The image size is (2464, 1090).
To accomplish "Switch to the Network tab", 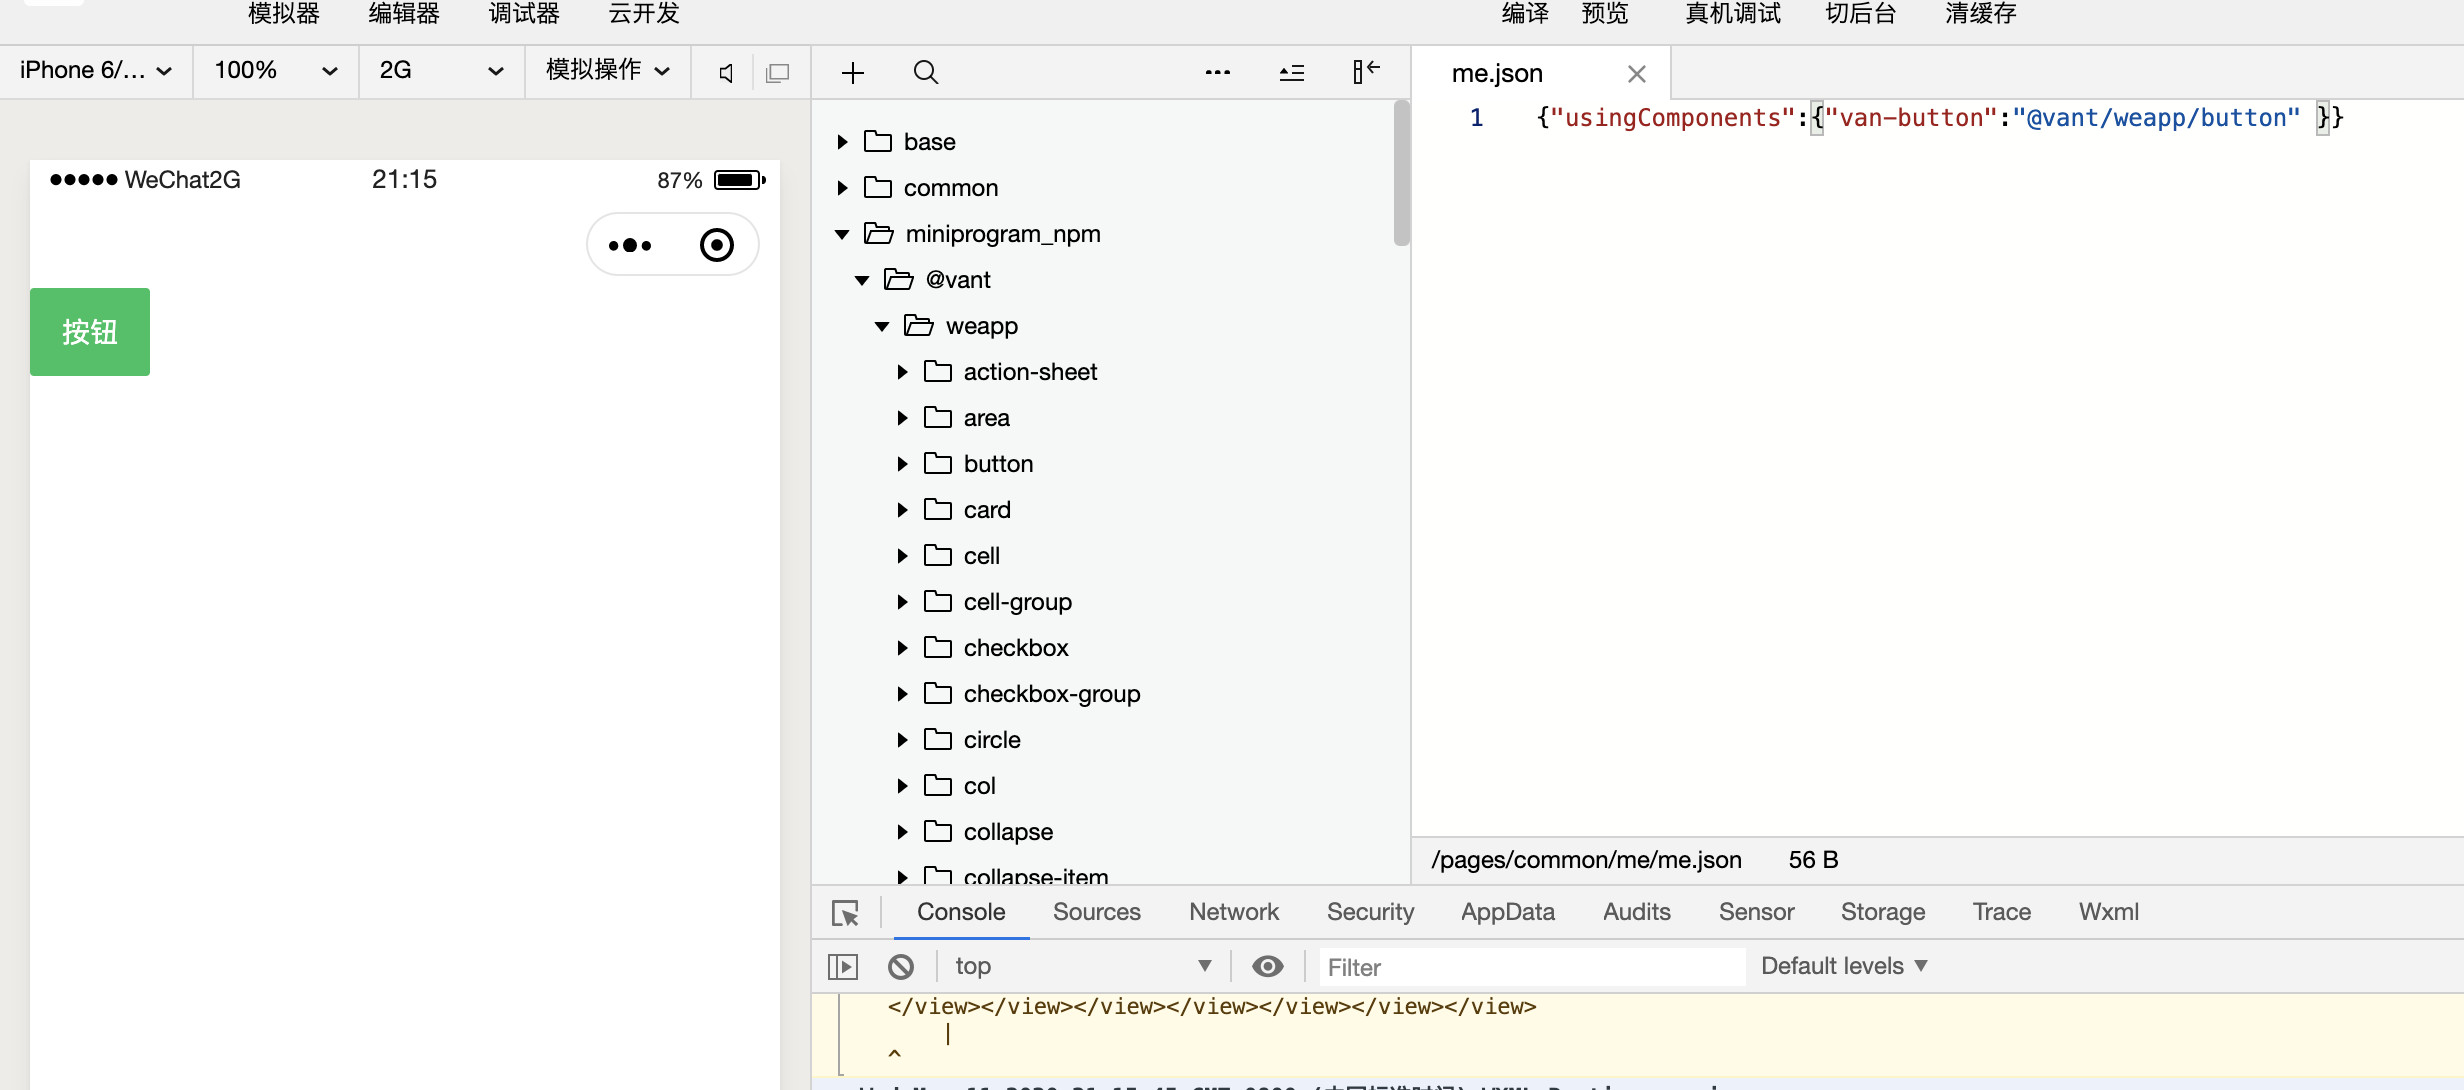I will pyautogui.click(x=1233, y=912).
